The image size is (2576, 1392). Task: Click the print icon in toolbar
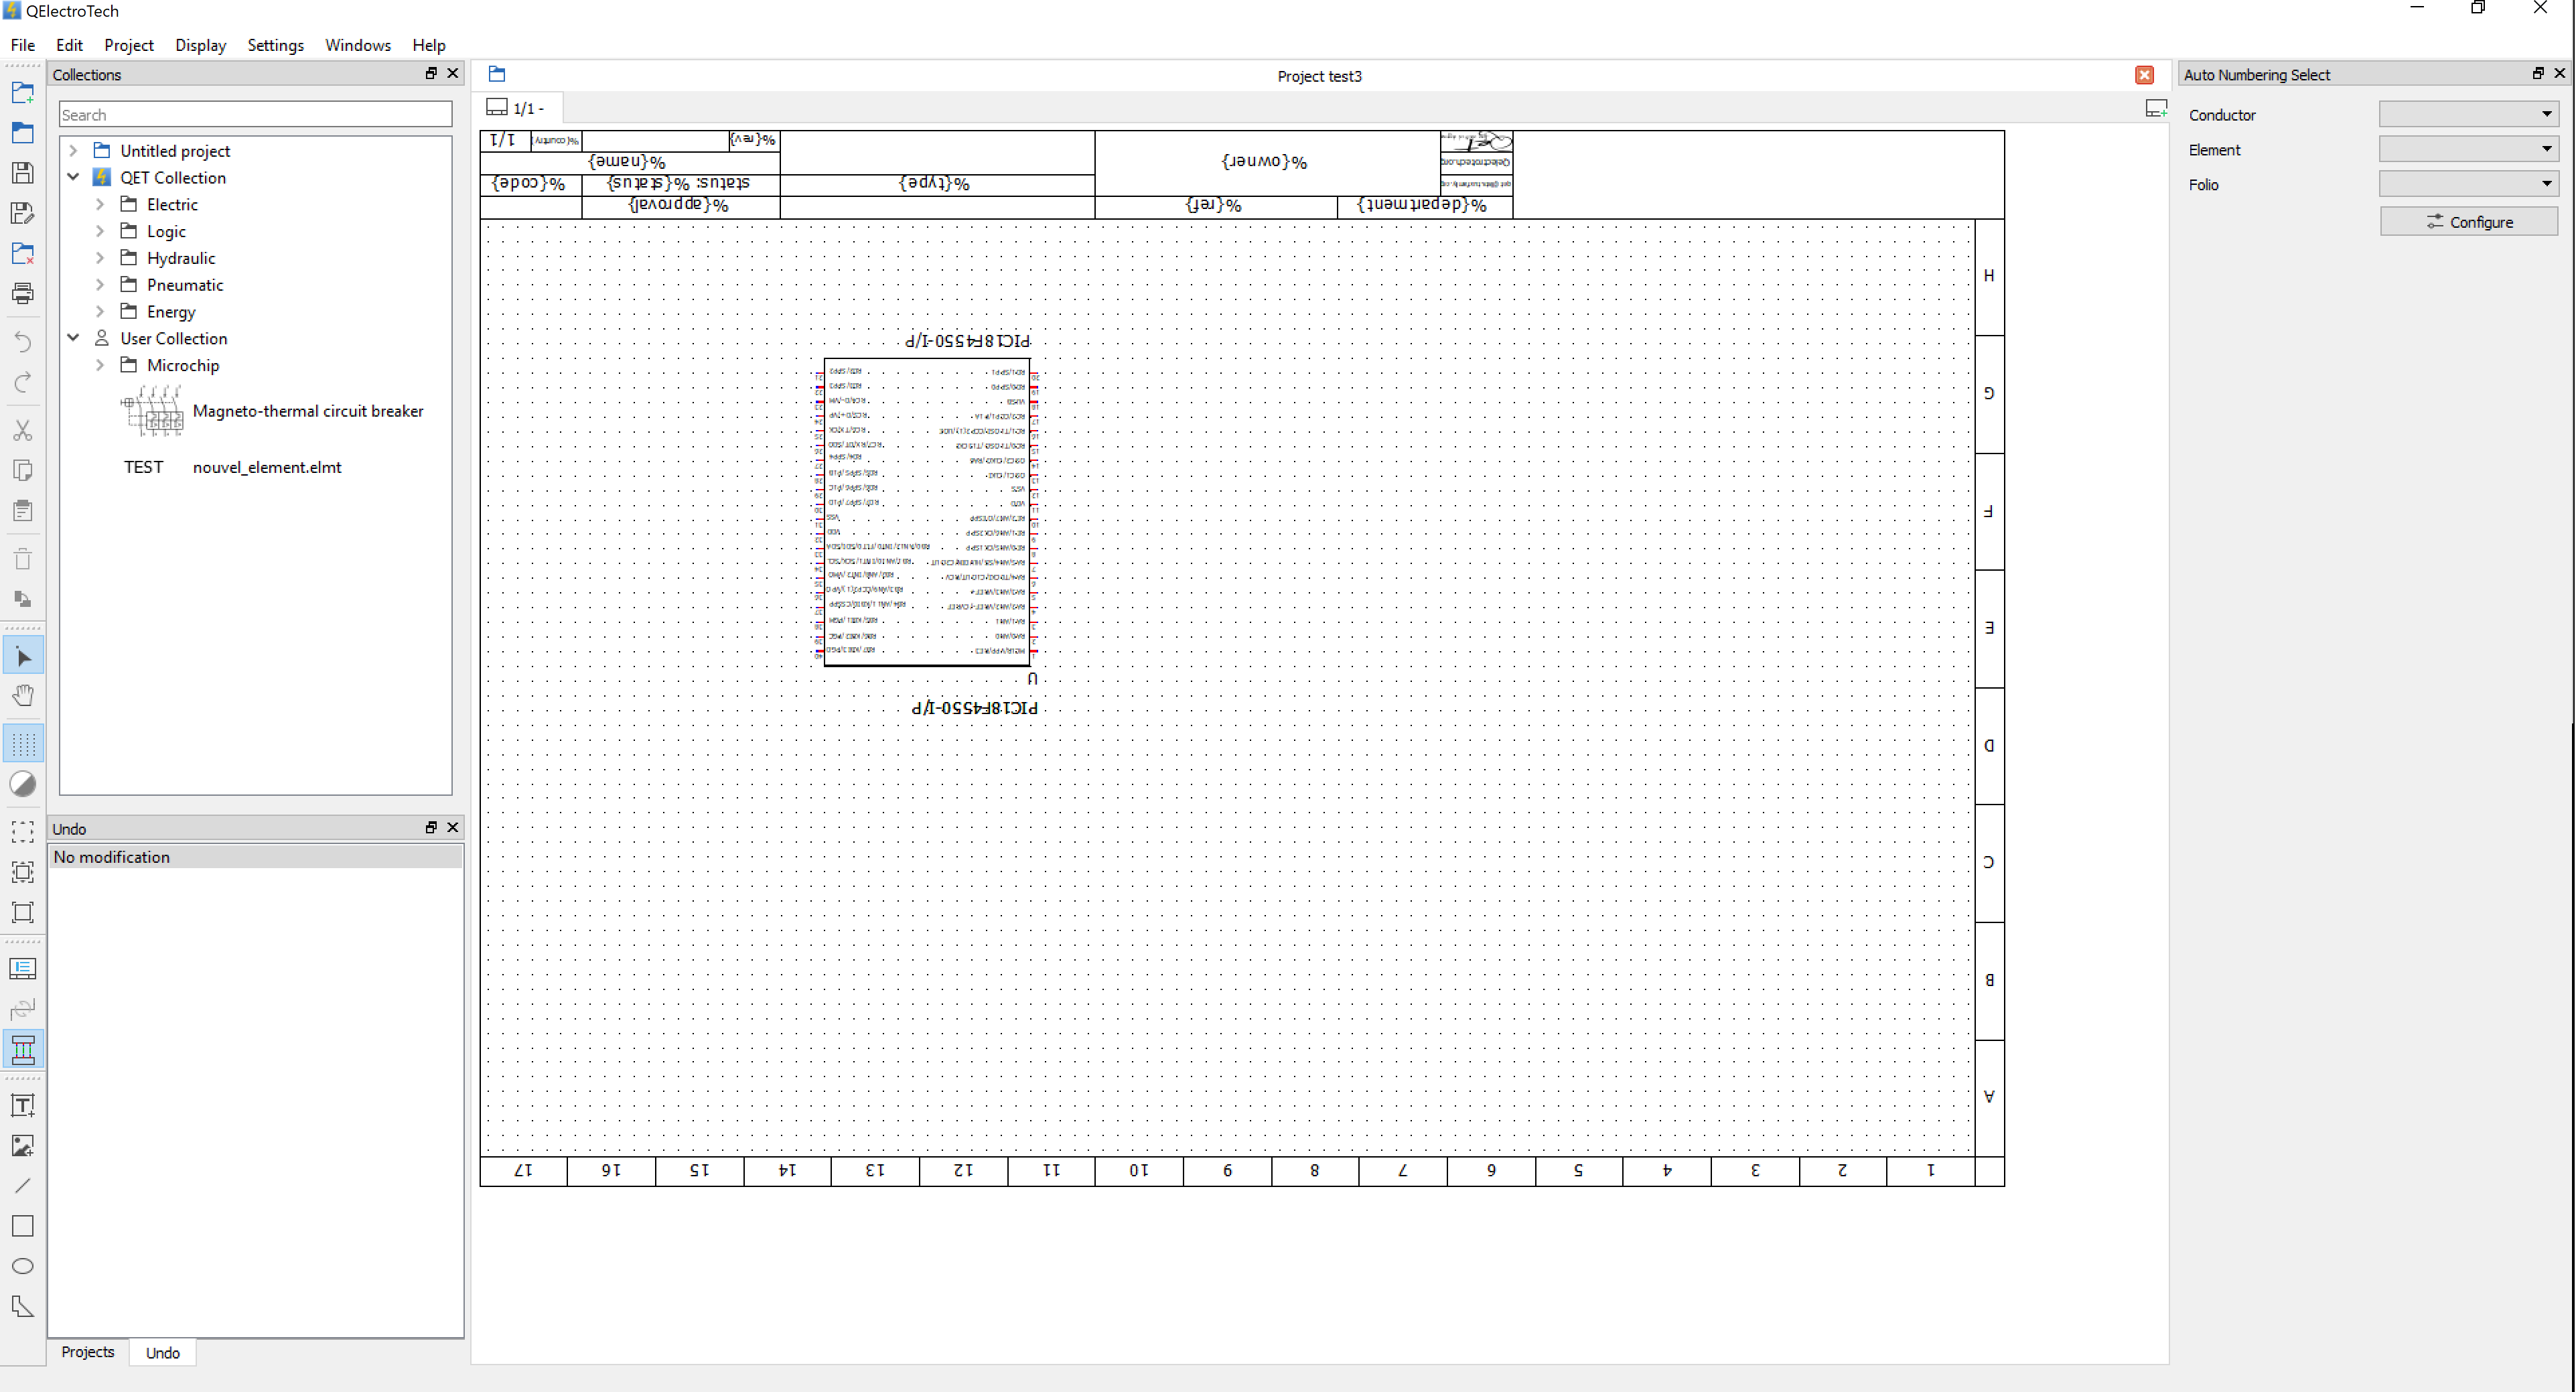(x=22, y=293)
